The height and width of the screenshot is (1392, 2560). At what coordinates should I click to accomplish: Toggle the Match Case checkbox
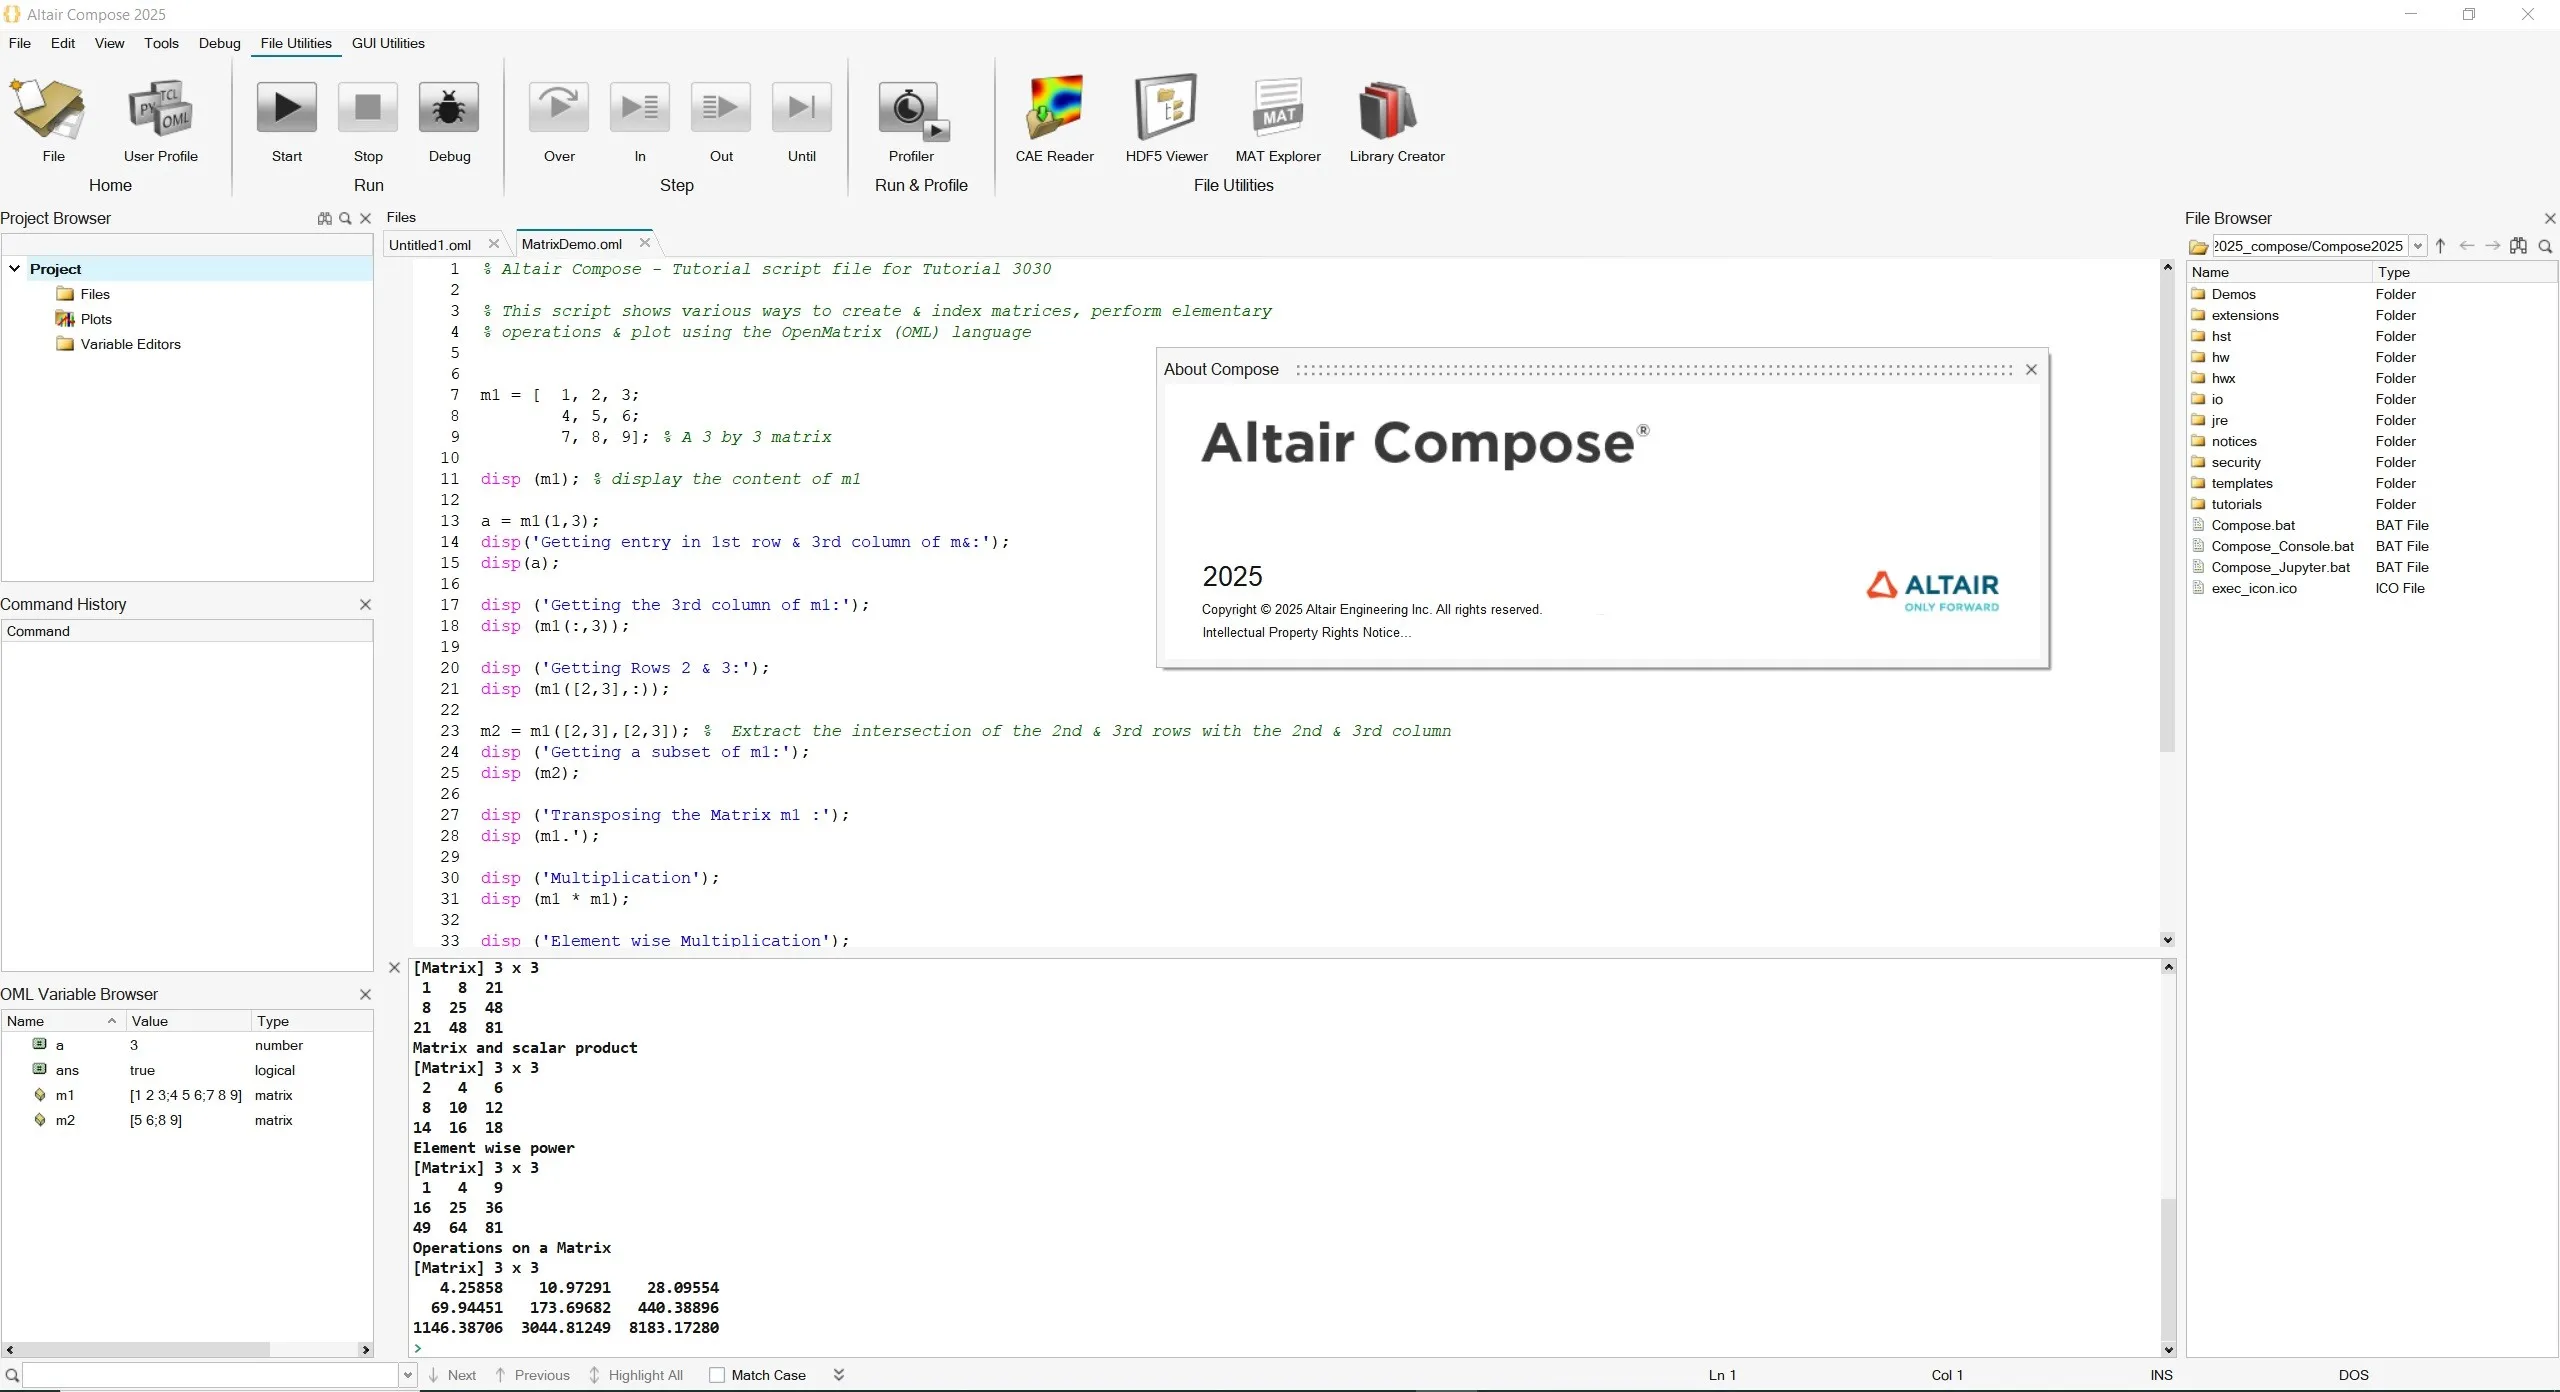(717, 1375)
